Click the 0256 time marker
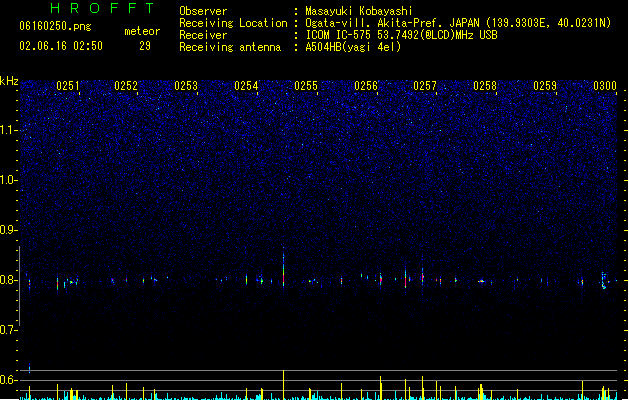 [366, 86]
